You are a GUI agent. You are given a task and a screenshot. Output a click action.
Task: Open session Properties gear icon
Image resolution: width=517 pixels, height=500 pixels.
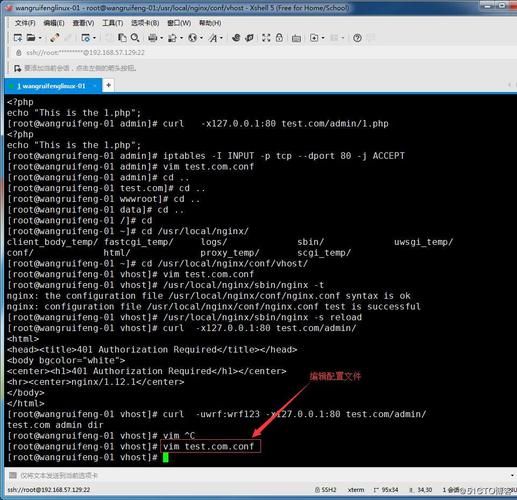(86, 38)
